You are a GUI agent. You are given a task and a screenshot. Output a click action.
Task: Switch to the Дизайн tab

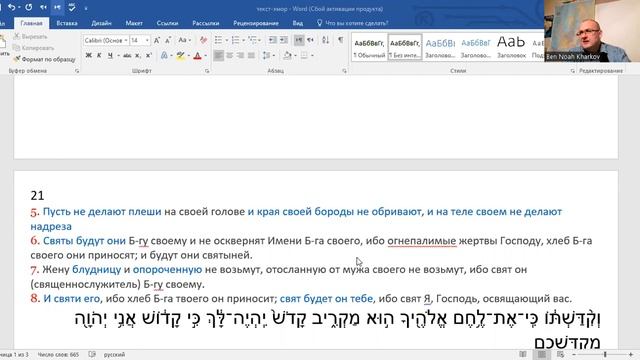tap(101, 23)
